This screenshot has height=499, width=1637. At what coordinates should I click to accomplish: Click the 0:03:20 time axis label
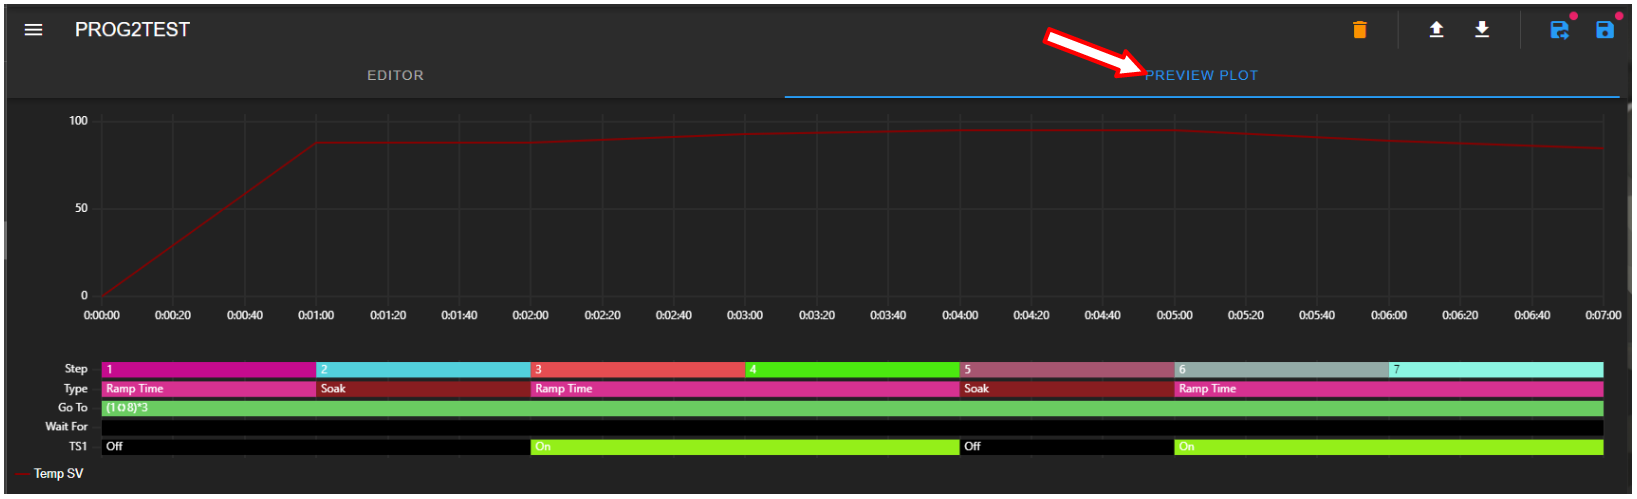pos(817,315)
